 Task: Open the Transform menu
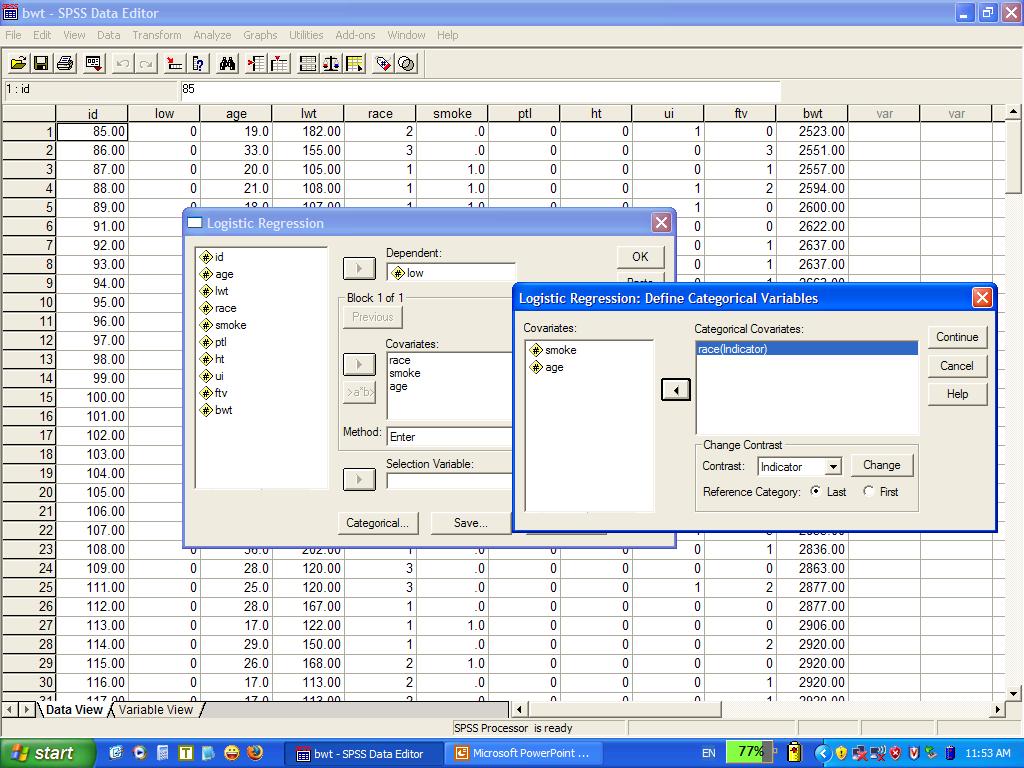[157, 35]
